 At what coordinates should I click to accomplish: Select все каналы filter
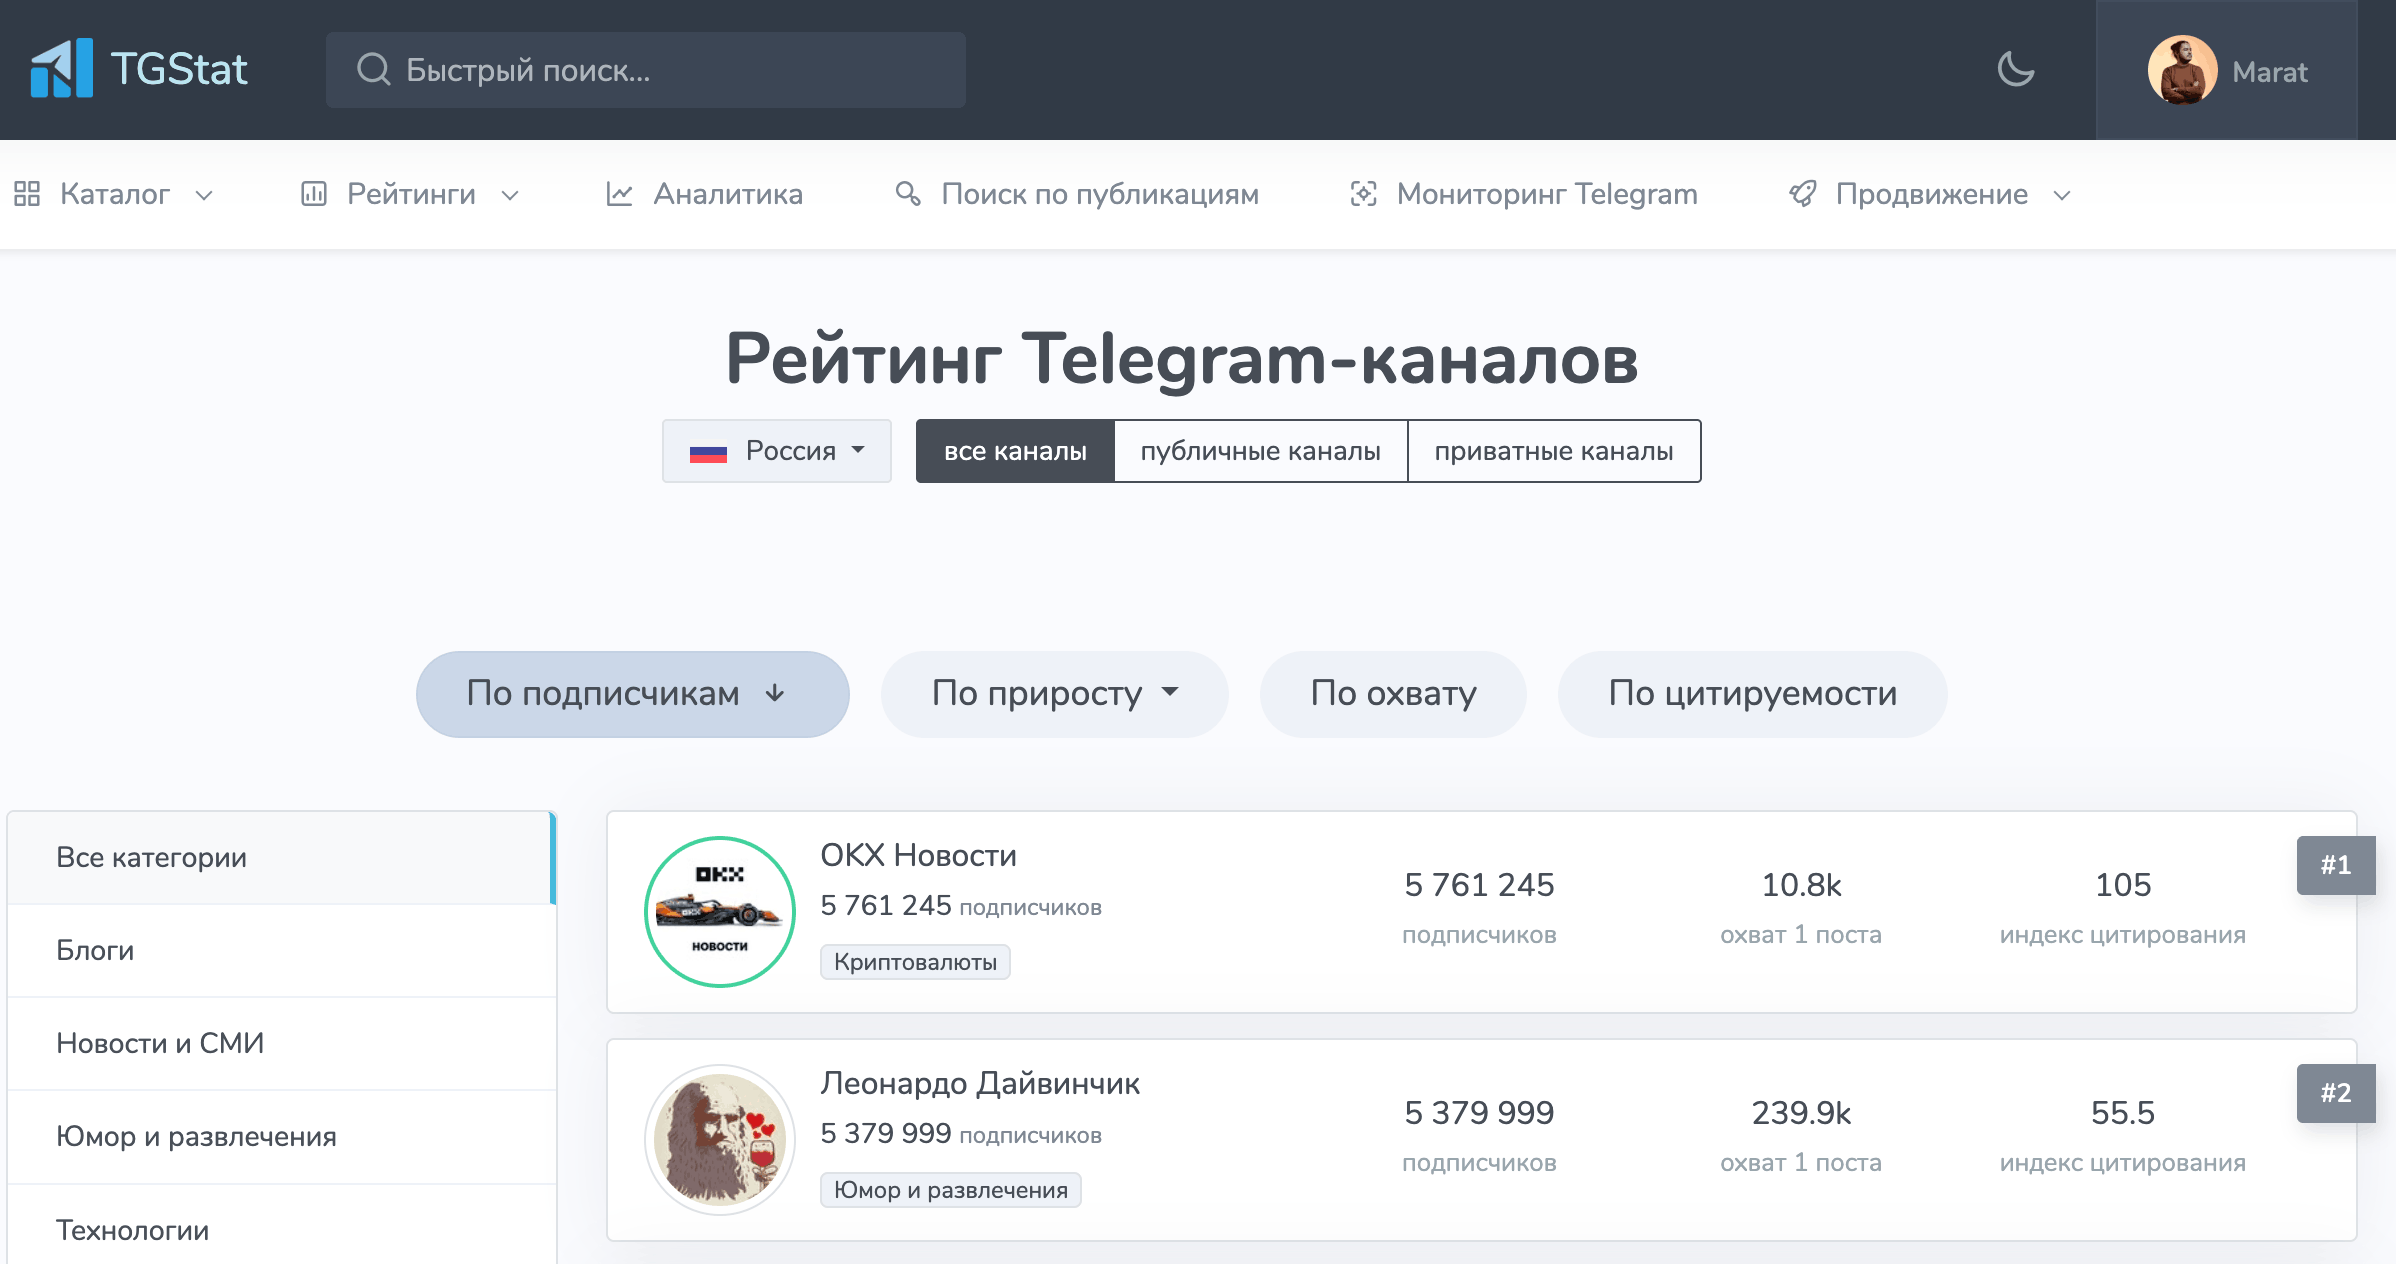[x=1015, y=451]
